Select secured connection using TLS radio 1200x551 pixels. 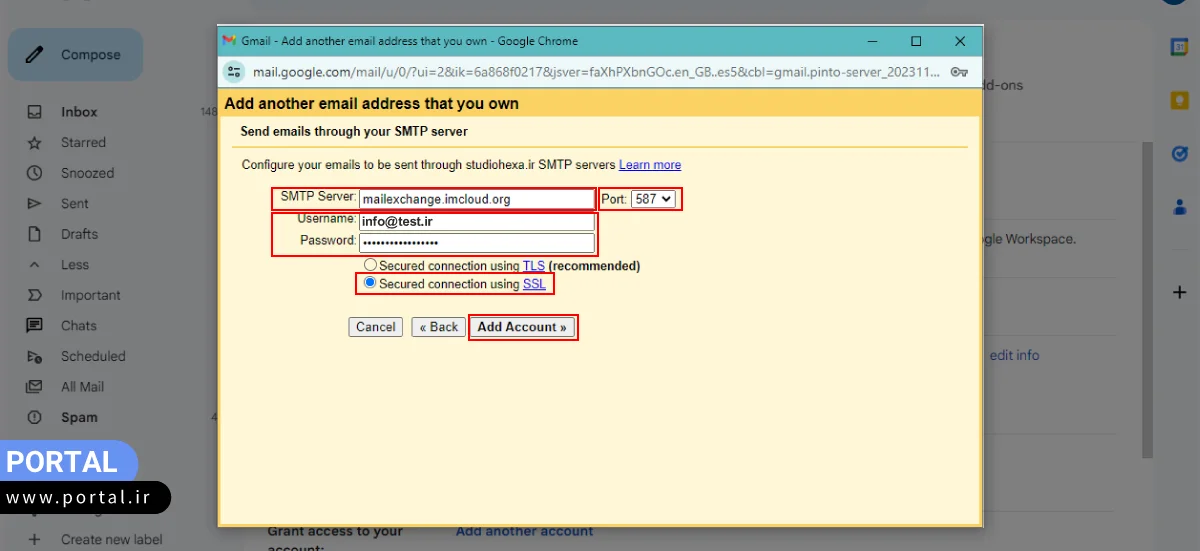pos(370,266)
